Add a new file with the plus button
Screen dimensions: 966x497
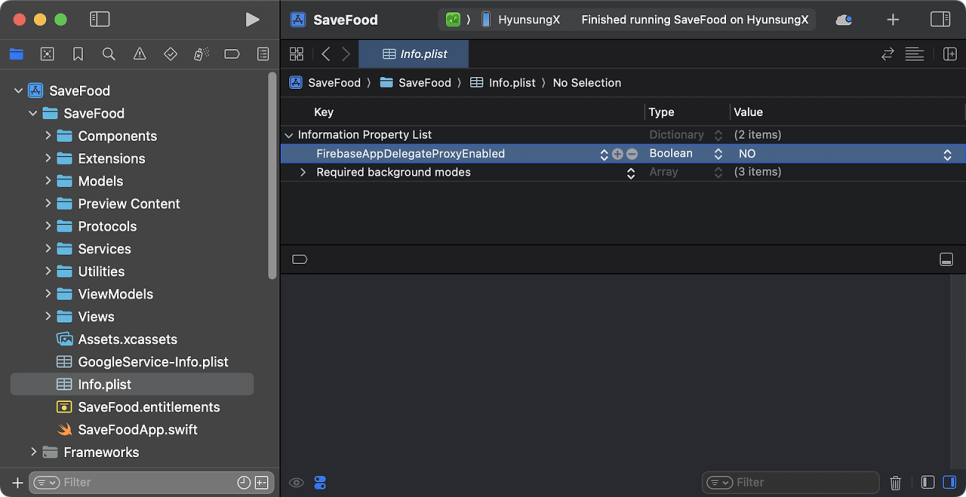(x=17, y=482)
